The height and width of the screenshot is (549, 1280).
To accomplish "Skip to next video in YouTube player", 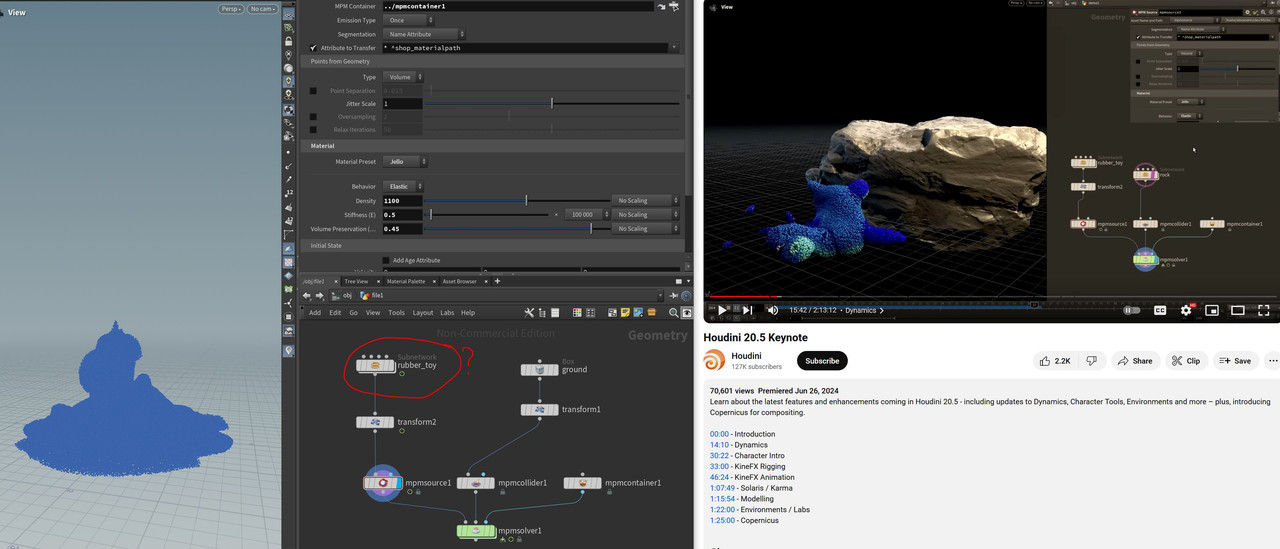I will click(747, 310).
